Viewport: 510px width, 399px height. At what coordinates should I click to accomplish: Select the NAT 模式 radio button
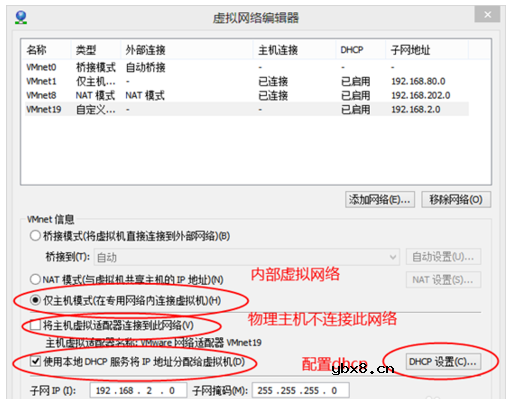click(x=35, y=279)
